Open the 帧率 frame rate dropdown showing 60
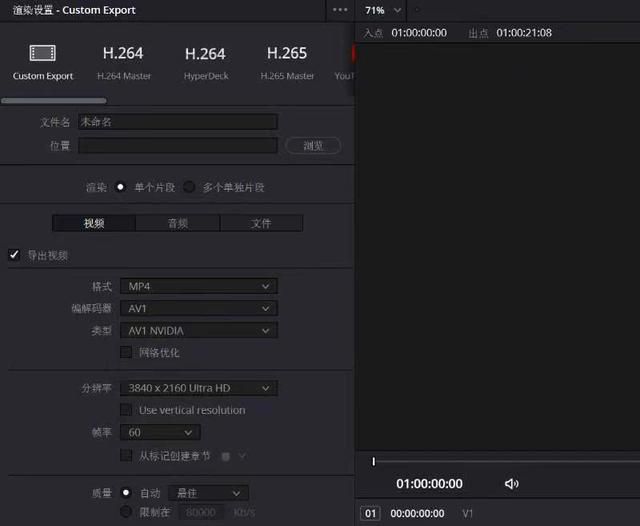 tap(160, 432)
